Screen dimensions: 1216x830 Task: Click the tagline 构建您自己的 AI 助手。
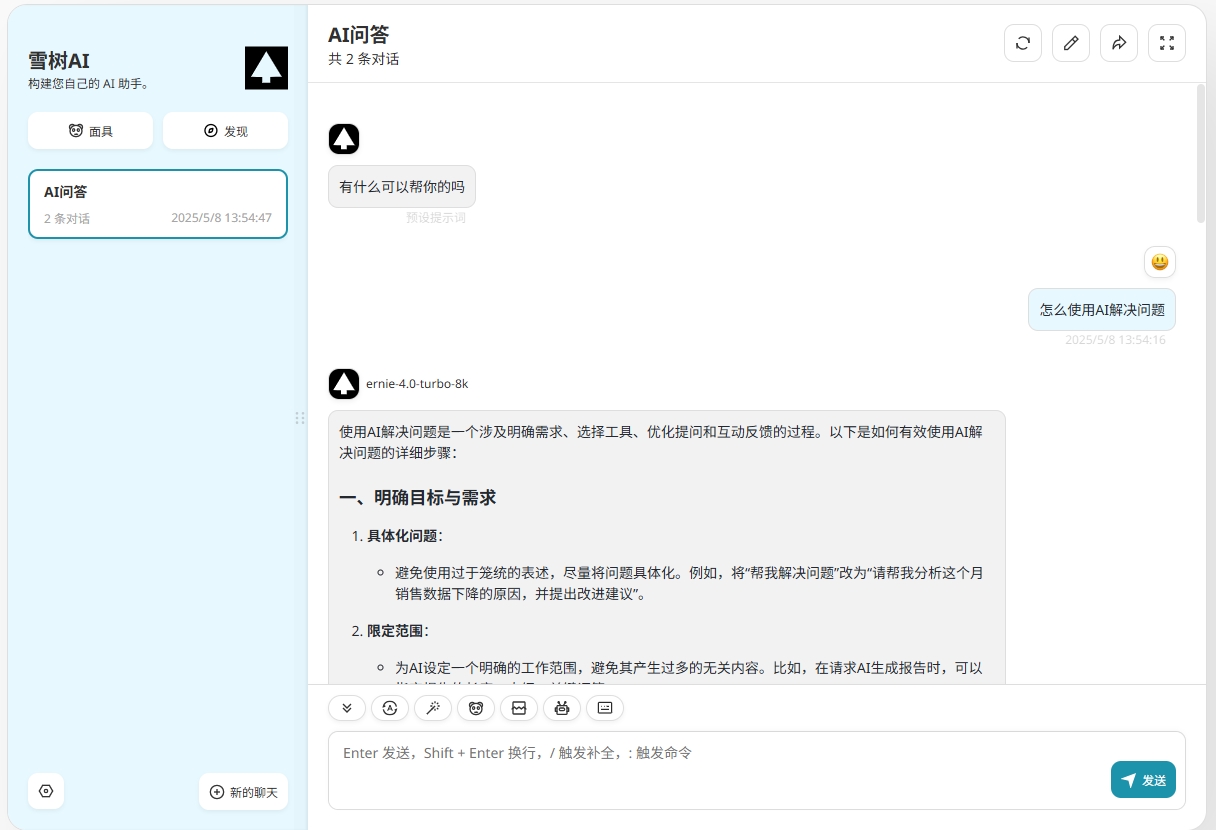coord(89,84)
